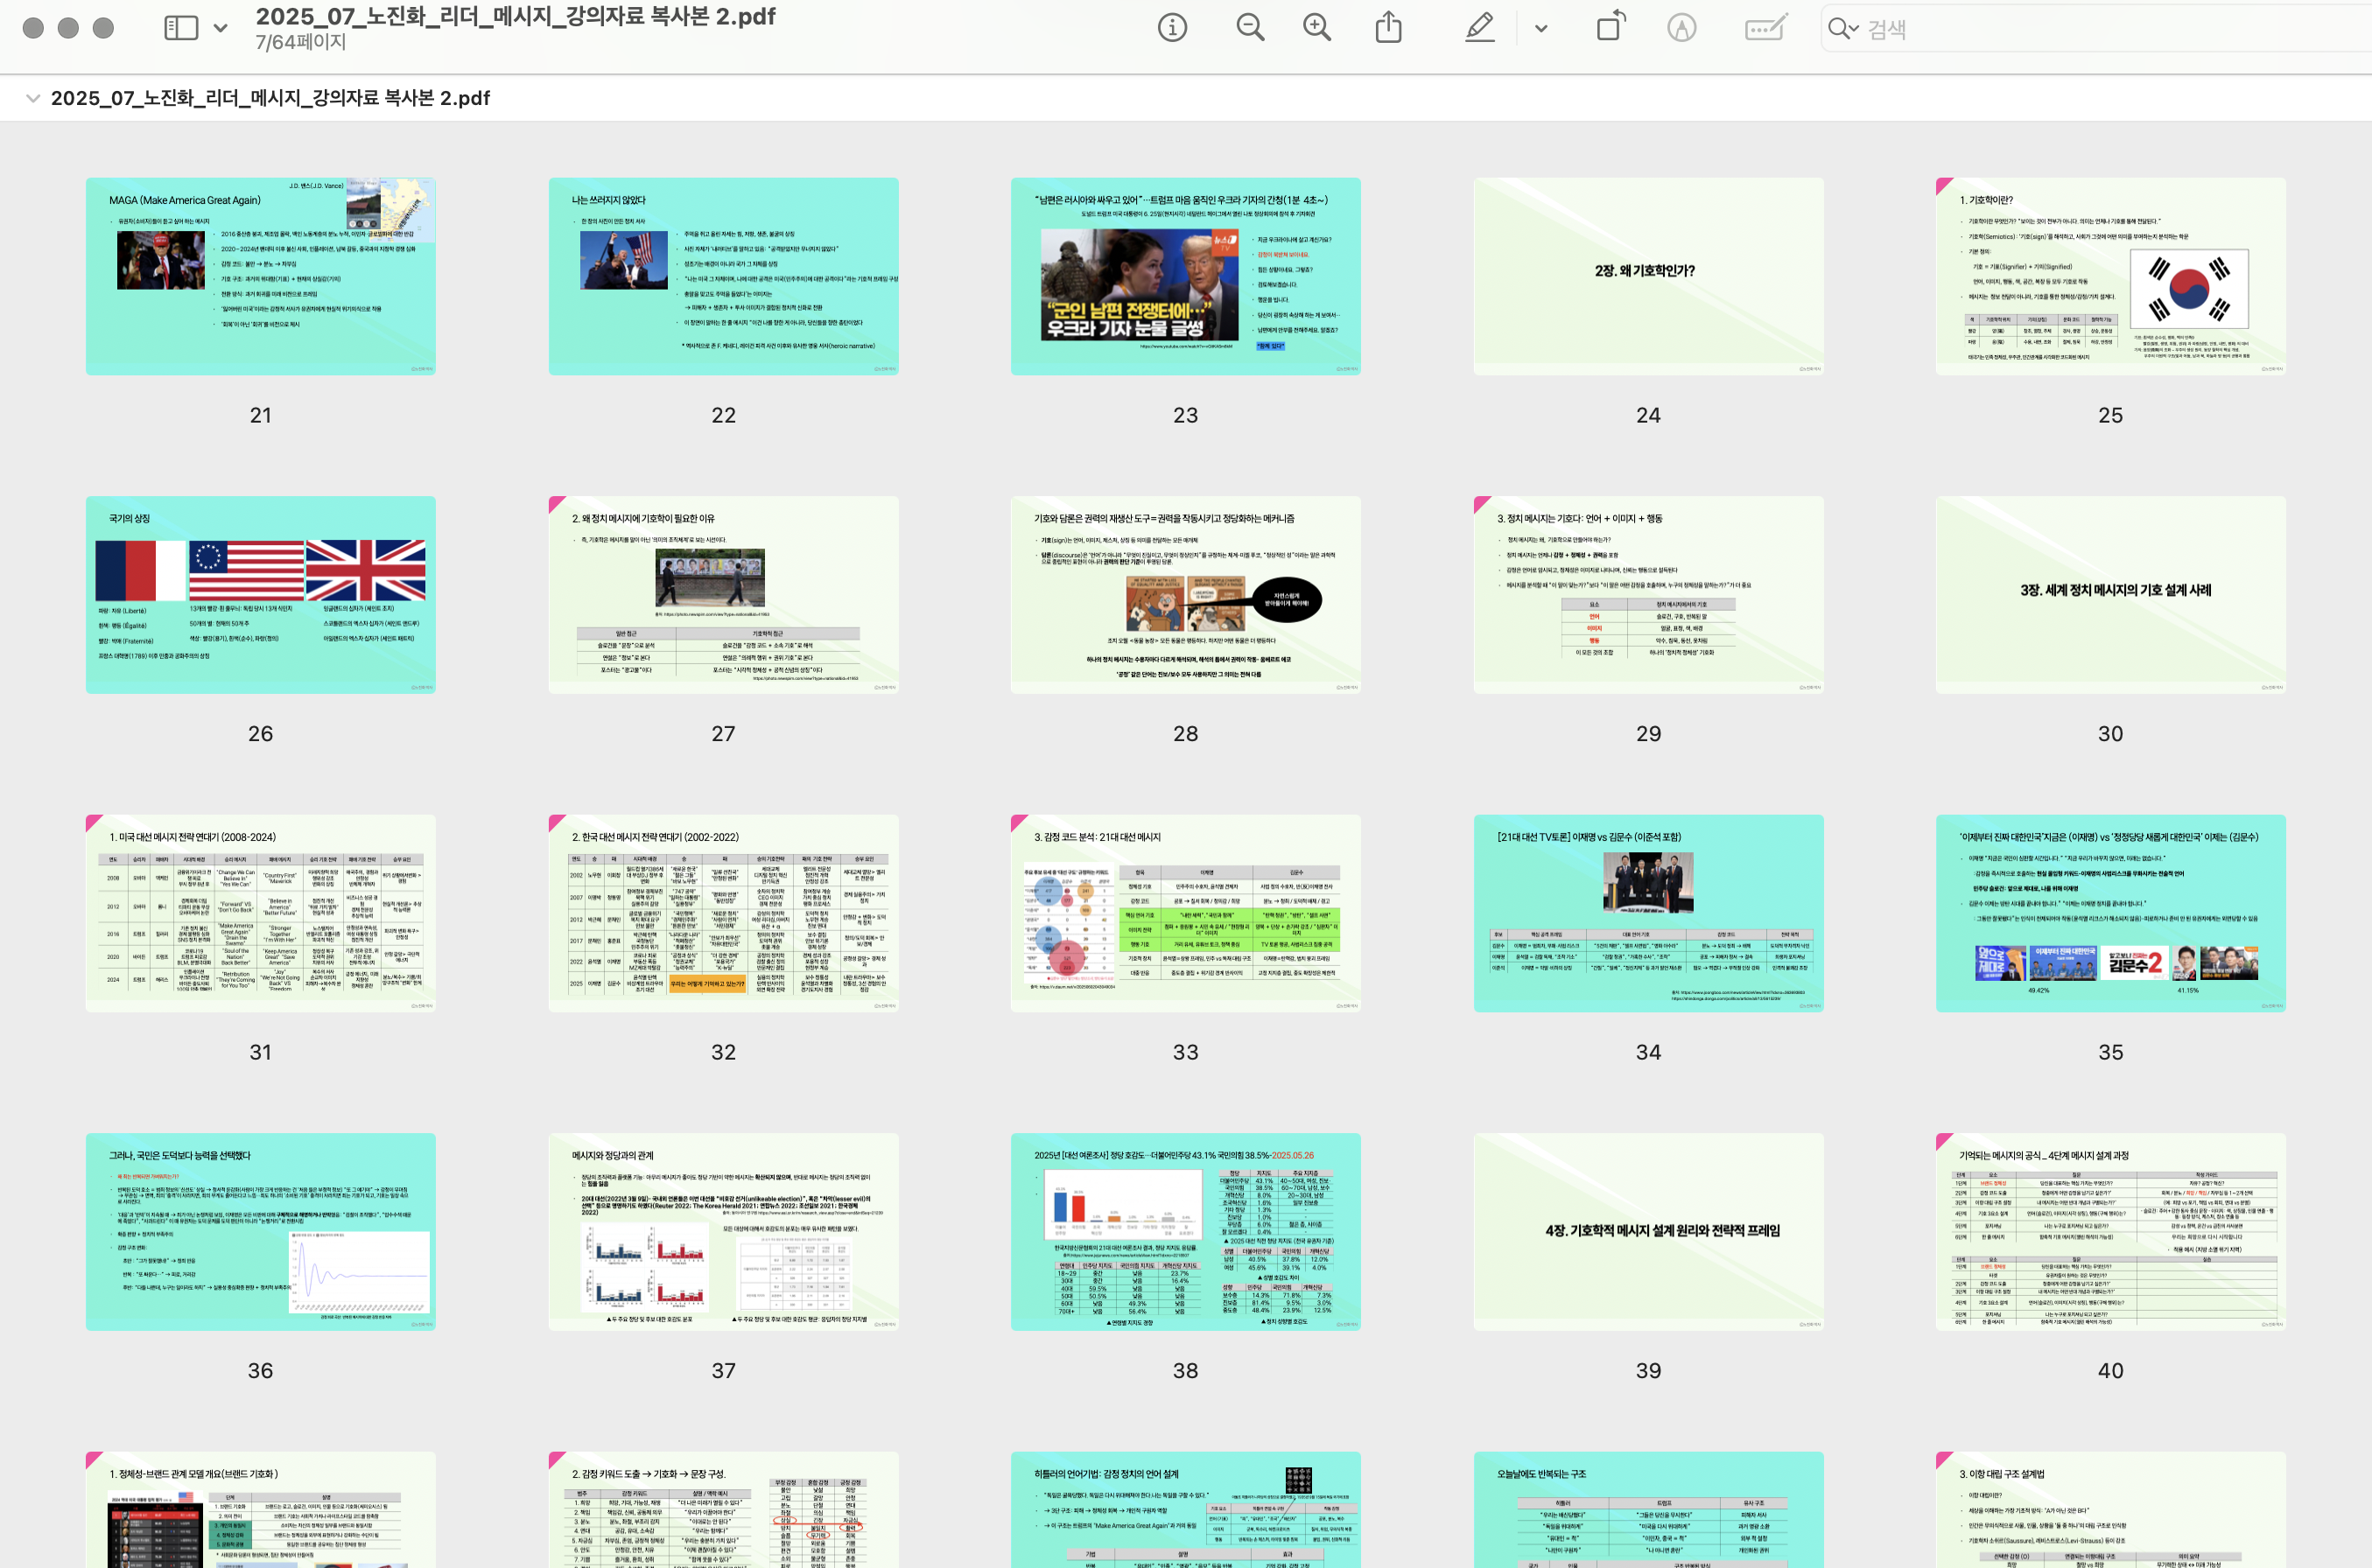Open the Share icon in the toolbar

[1388, 28]
